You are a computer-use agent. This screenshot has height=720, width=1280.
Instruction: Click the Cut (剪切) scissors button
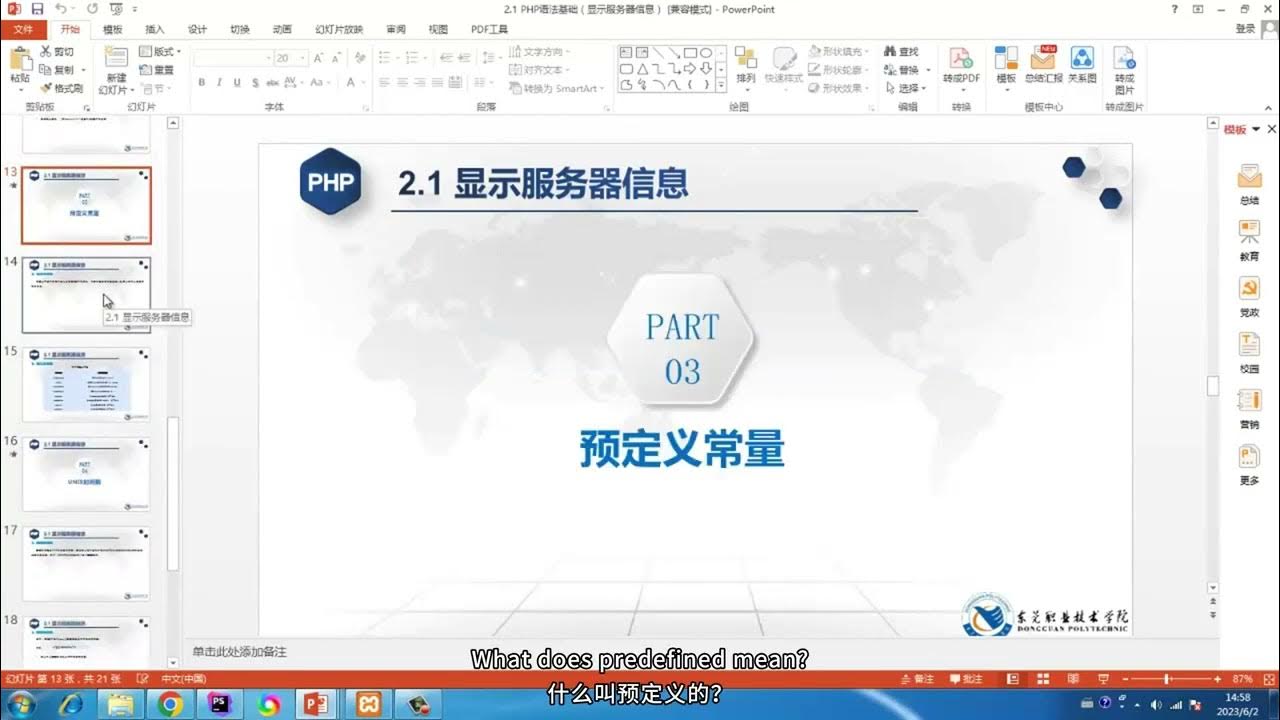coord(57,51)
